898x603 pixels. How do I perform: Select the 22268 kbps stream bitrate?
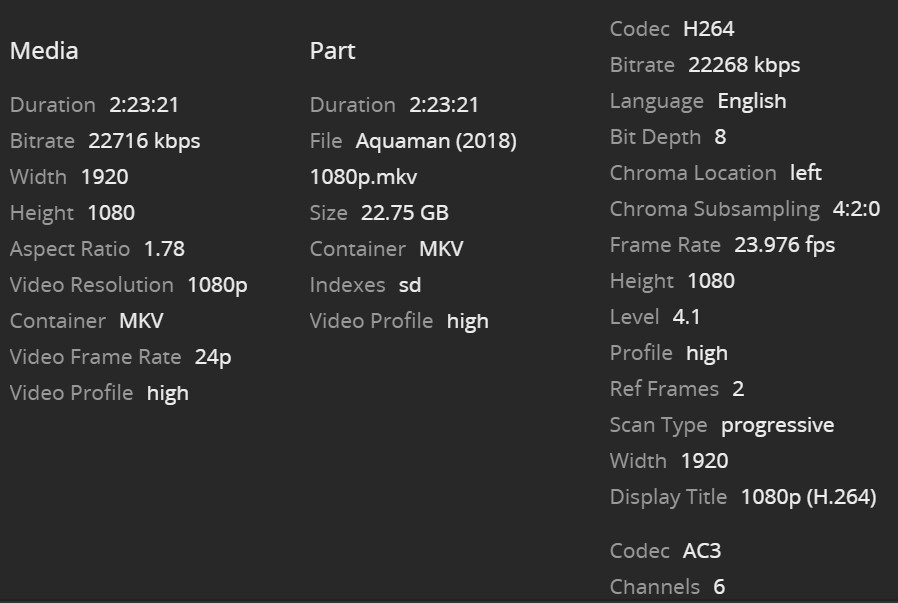pos(744,65)
